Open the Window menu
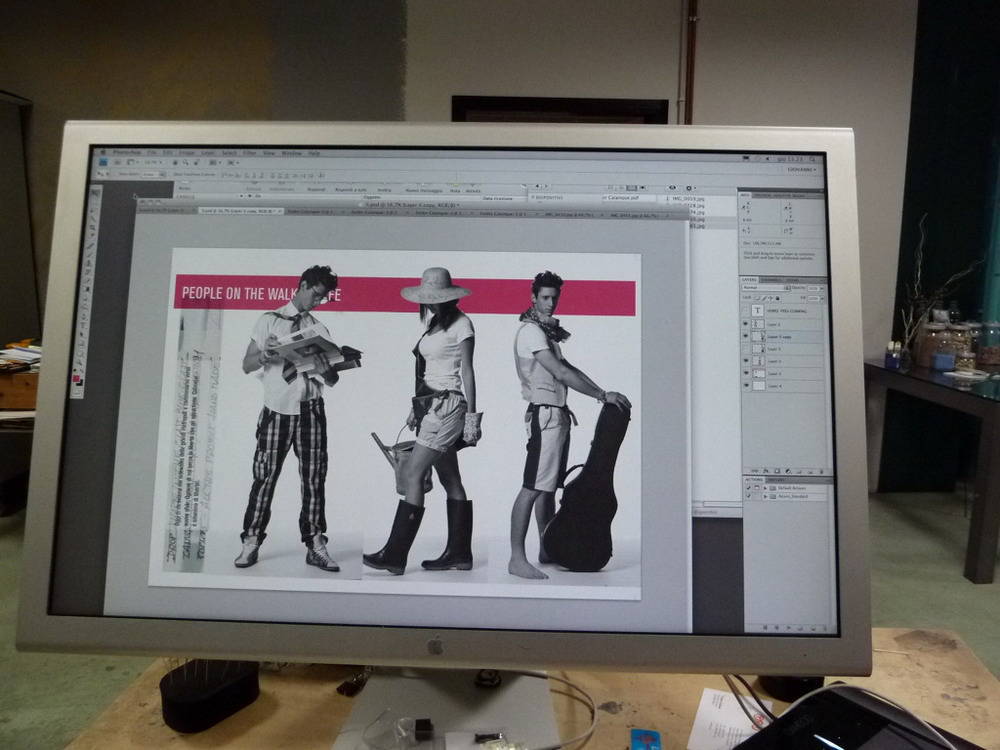The width and height of the screenshot is (1000, 750). click(291, 154)
